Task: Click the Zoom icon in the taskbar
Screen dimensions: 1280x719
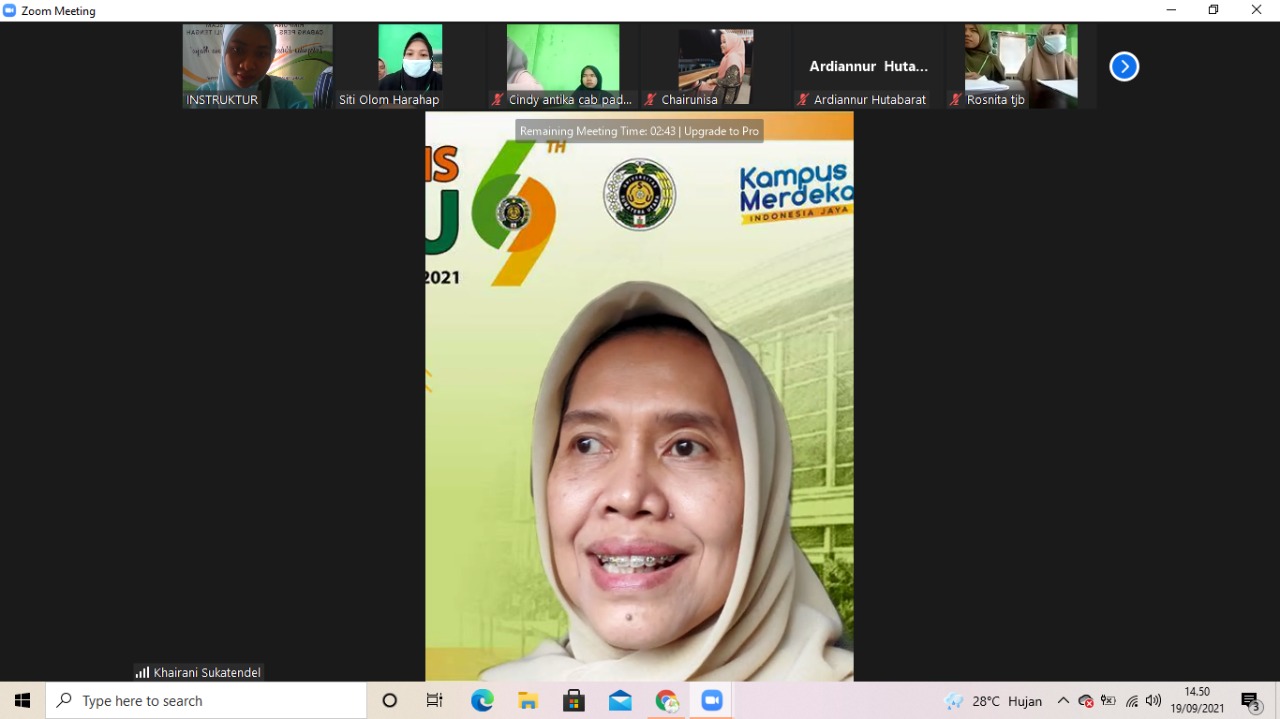Action: tap(712, 701)
